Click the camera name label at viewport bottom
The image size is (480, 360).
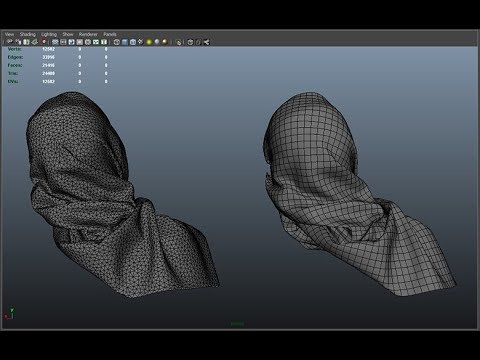[237, 324]
